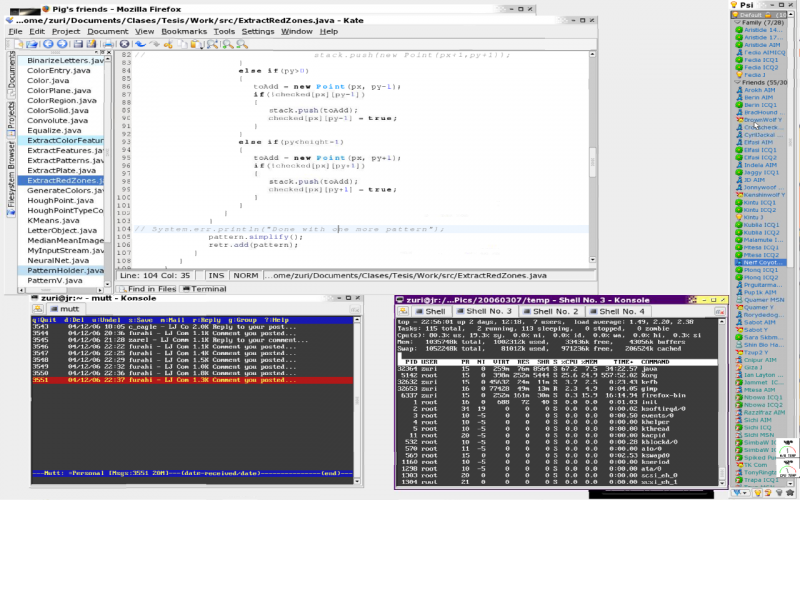The height and width of the screenshot is (600, 800).
Task: Click the Back navigation arrow in Kate toolbar
Action: point(47,44)
